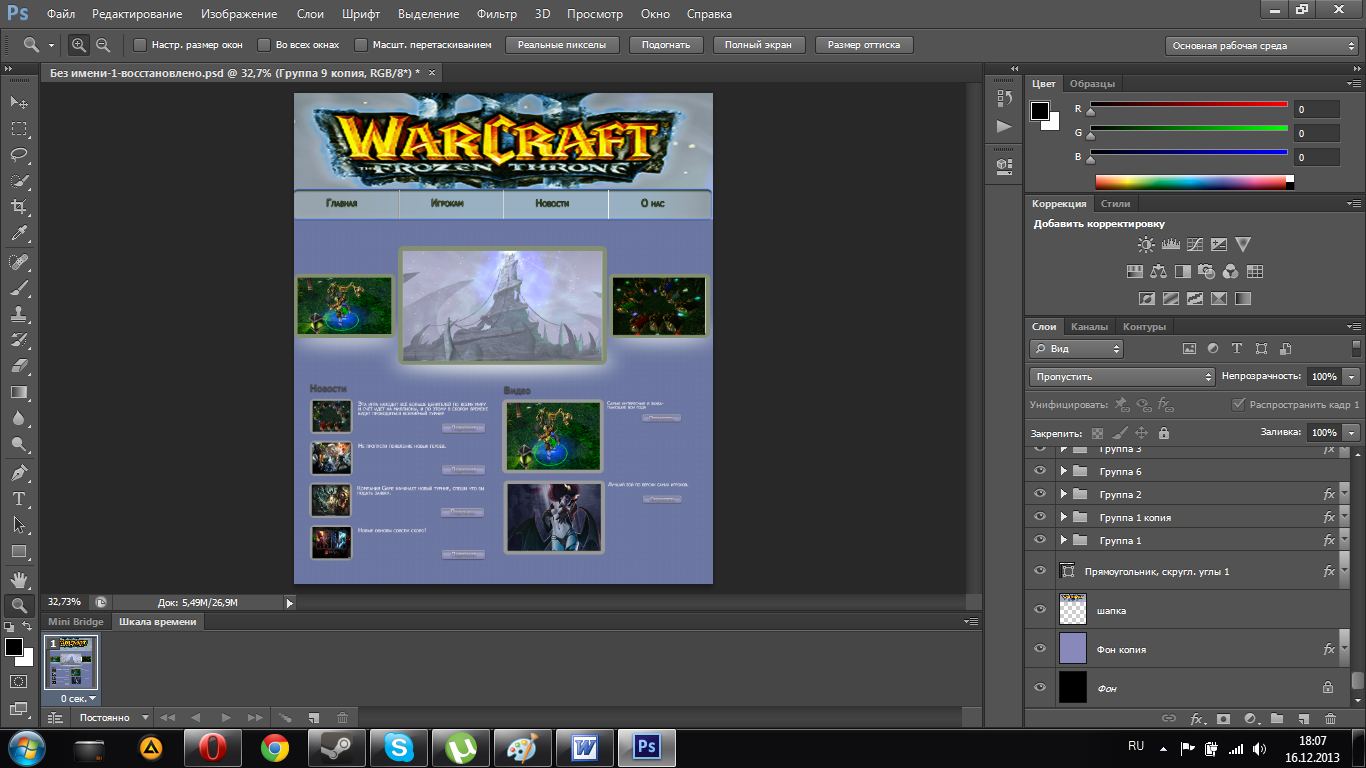
Task: Add Brightness/Contrast adjustment icon
Action: click(1146, 244)
